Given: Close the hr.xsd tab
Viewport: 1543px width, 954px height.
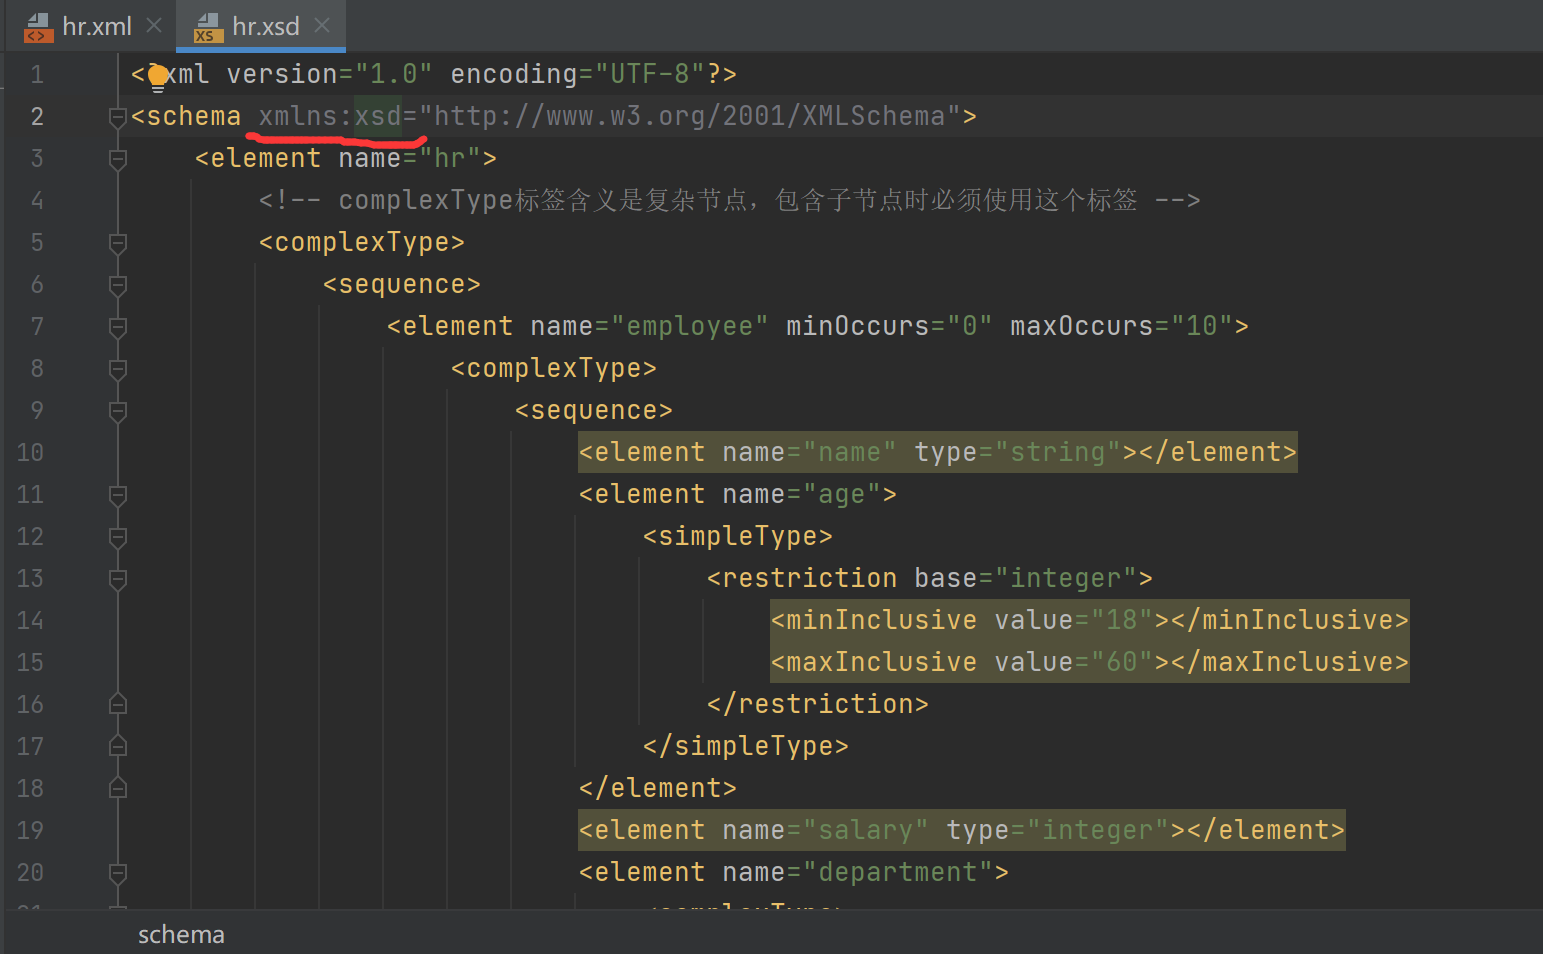Looking at the screenshot, I should click(x=322, y=27).
